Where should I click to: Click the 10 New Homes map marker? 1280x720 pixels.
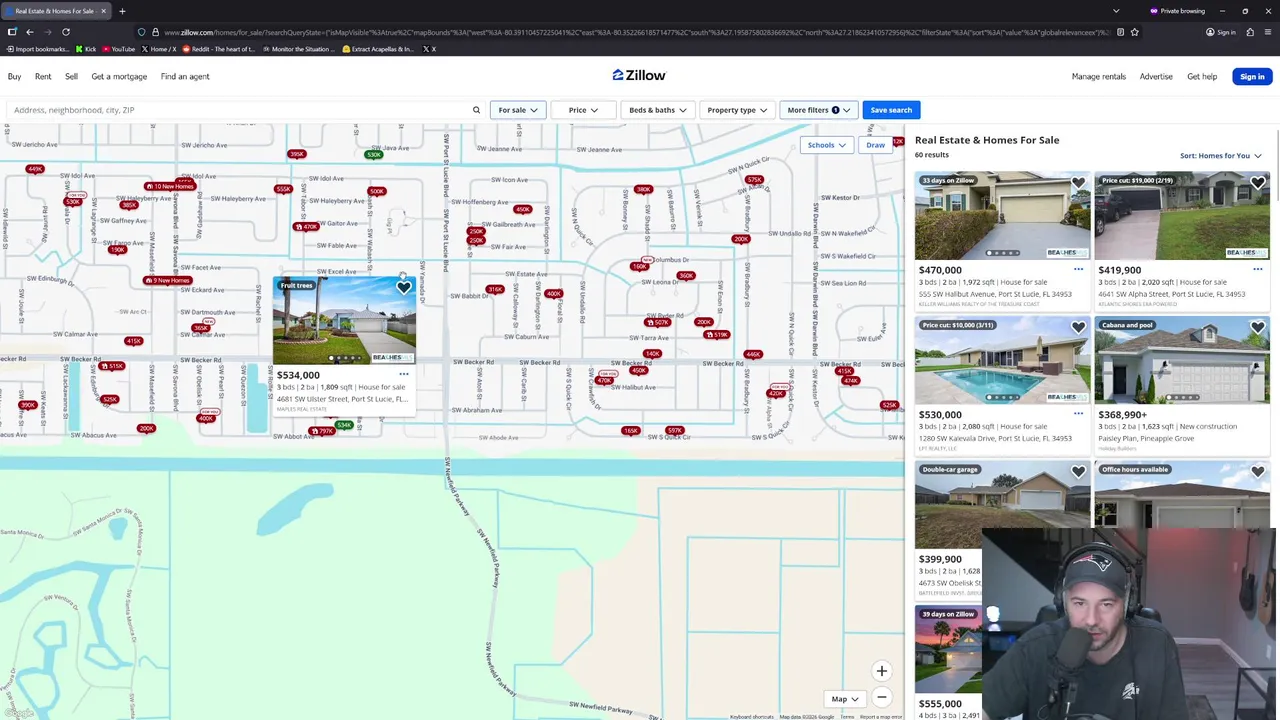tap(169, 186)
